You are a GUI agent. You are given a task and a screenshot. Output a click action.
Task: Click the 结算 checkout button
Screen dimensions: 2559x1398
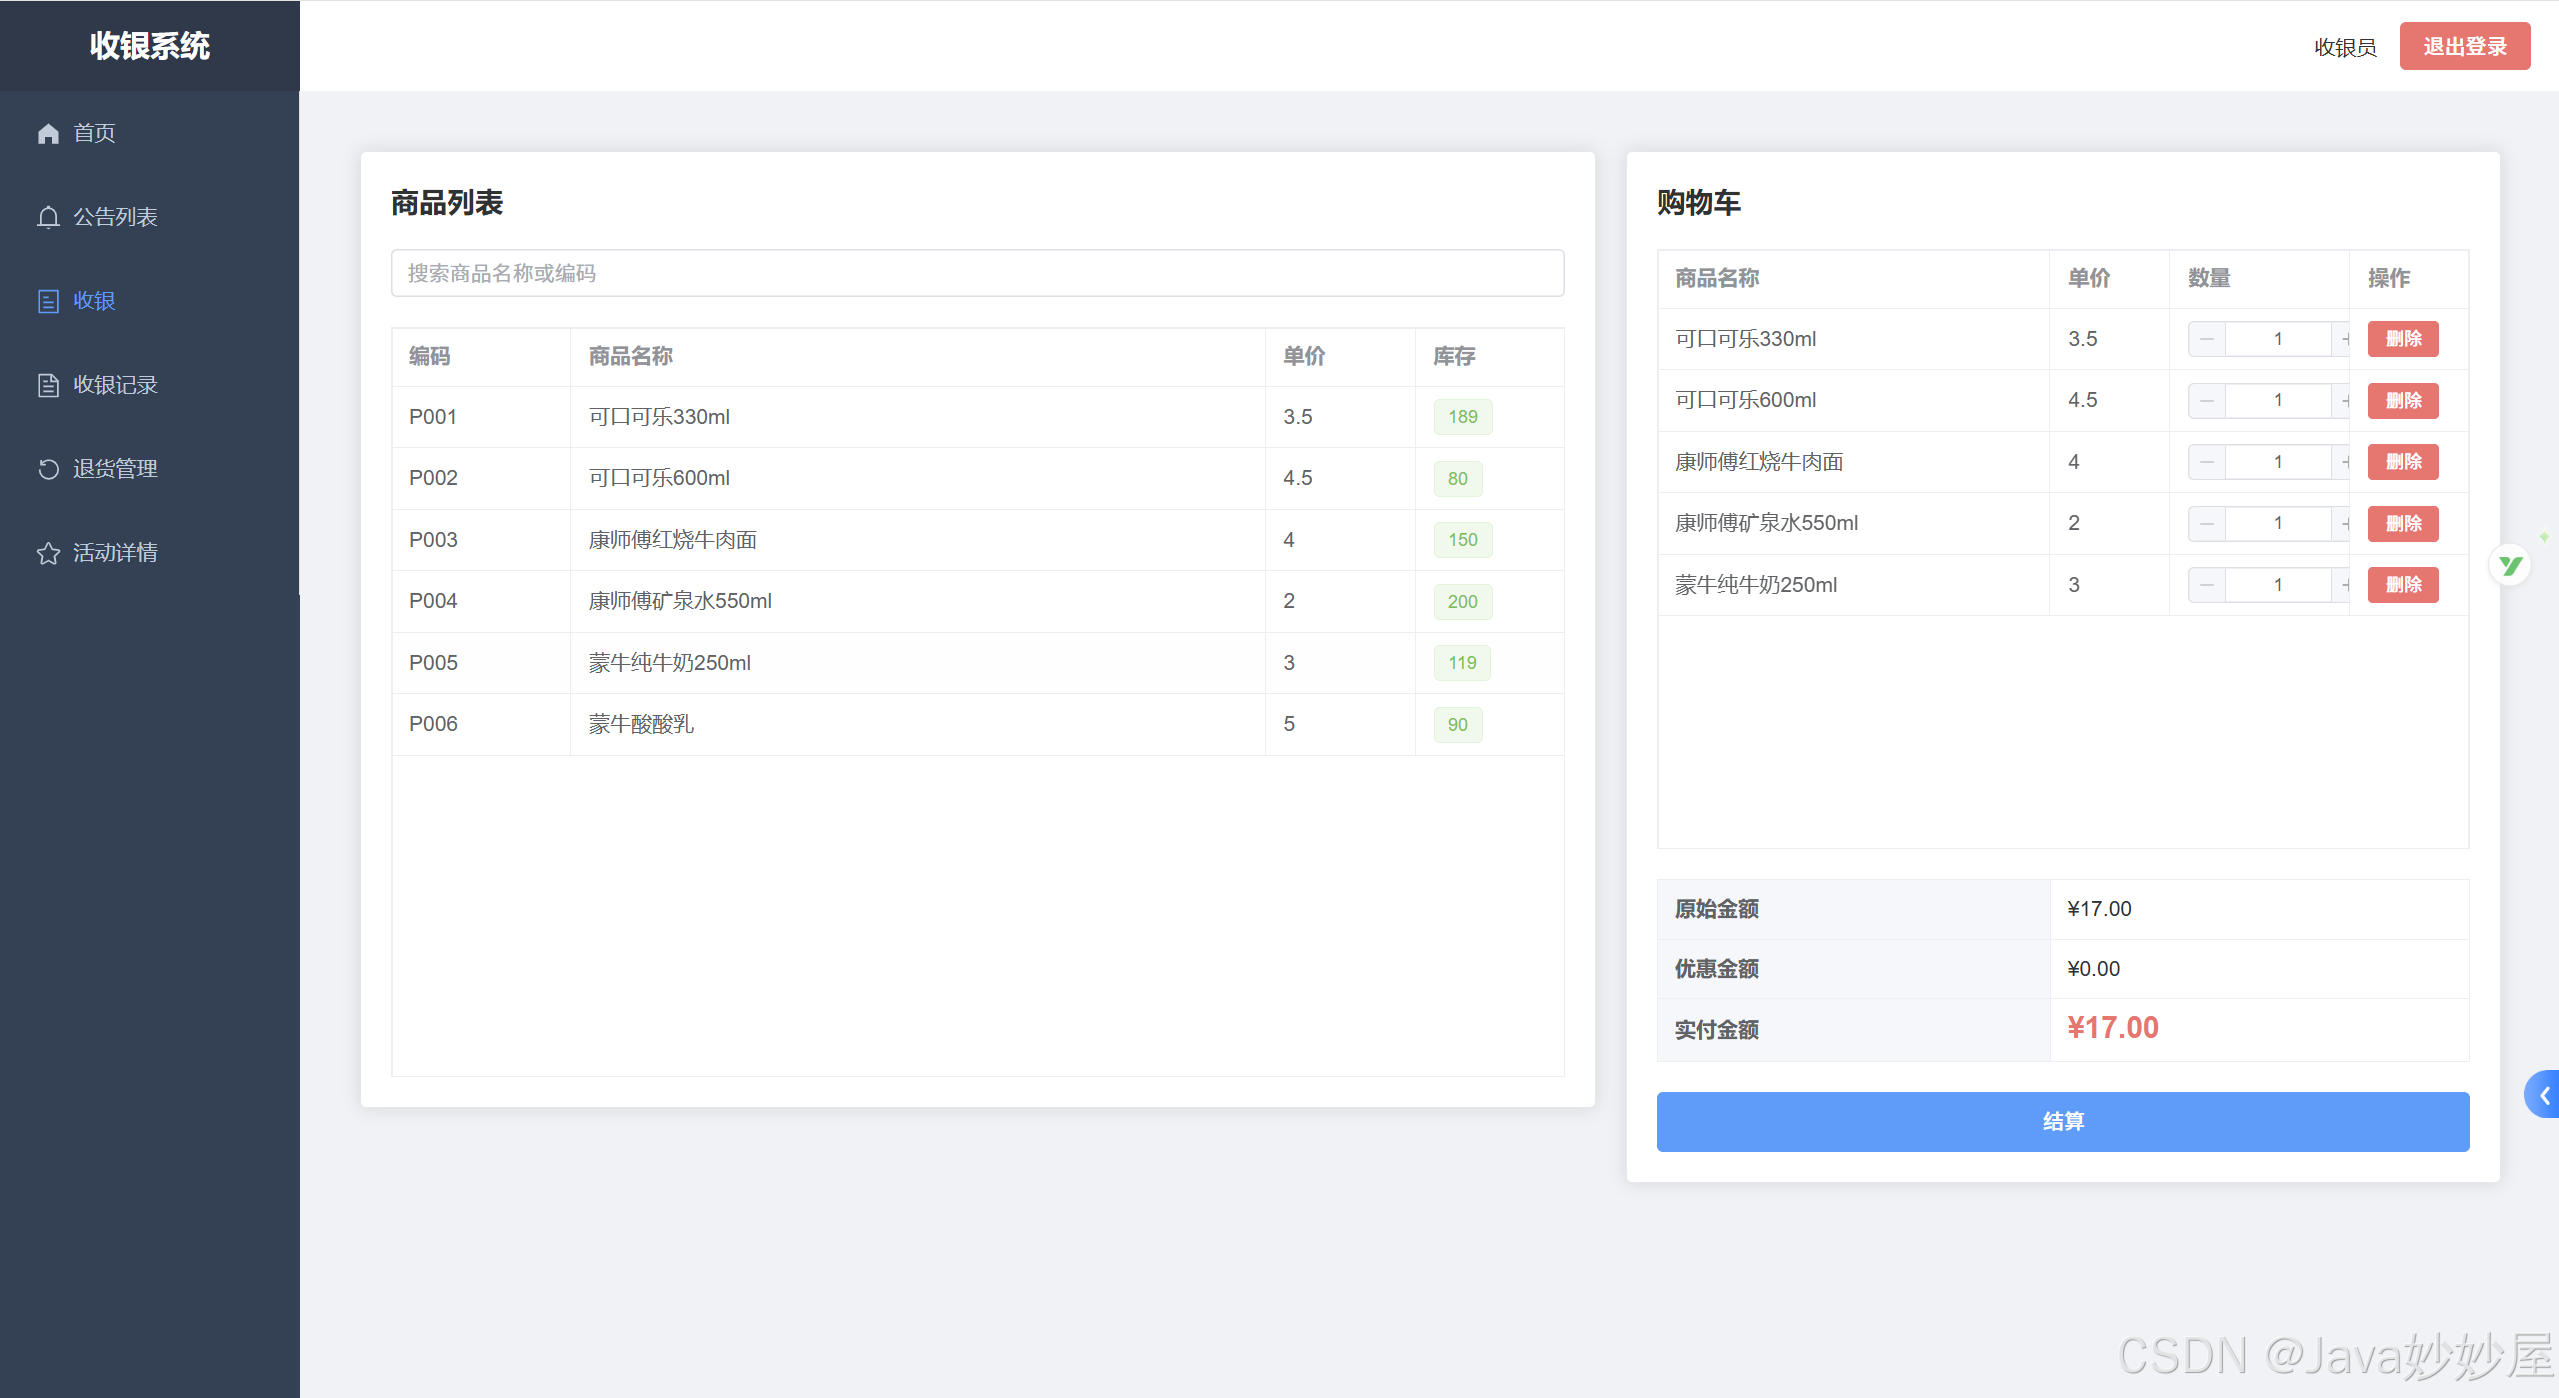tap(2062, 1121)
